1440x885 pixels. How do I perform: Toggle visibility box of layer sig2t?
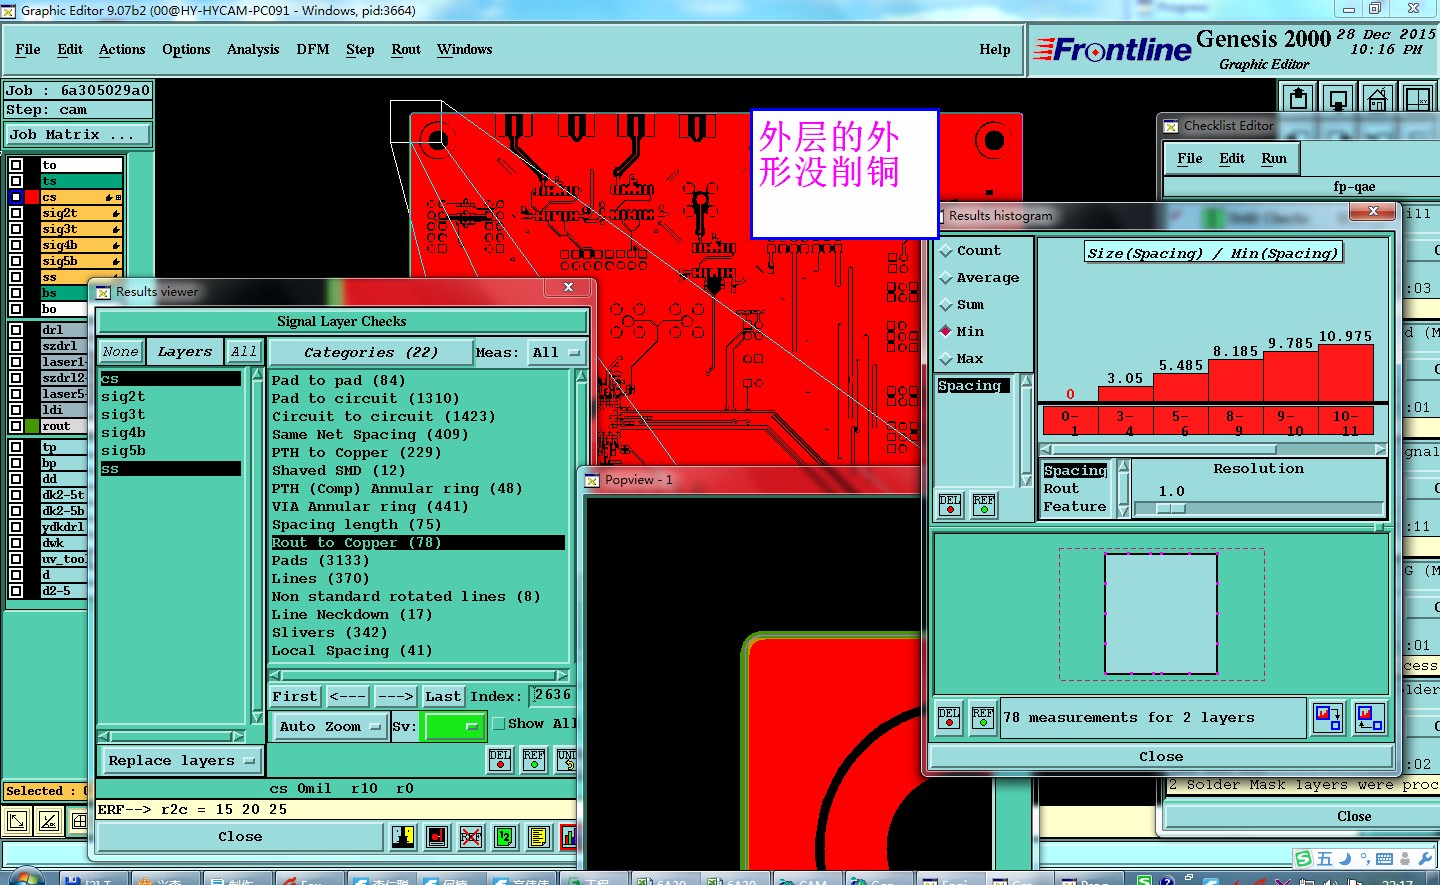click(16, 213)
